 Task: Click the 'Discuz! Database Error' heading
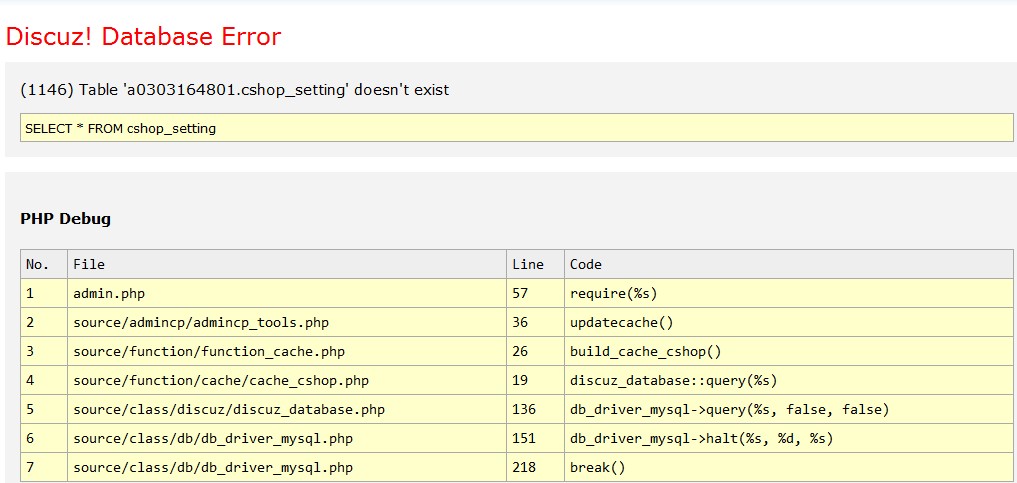[x=143, y=37]
